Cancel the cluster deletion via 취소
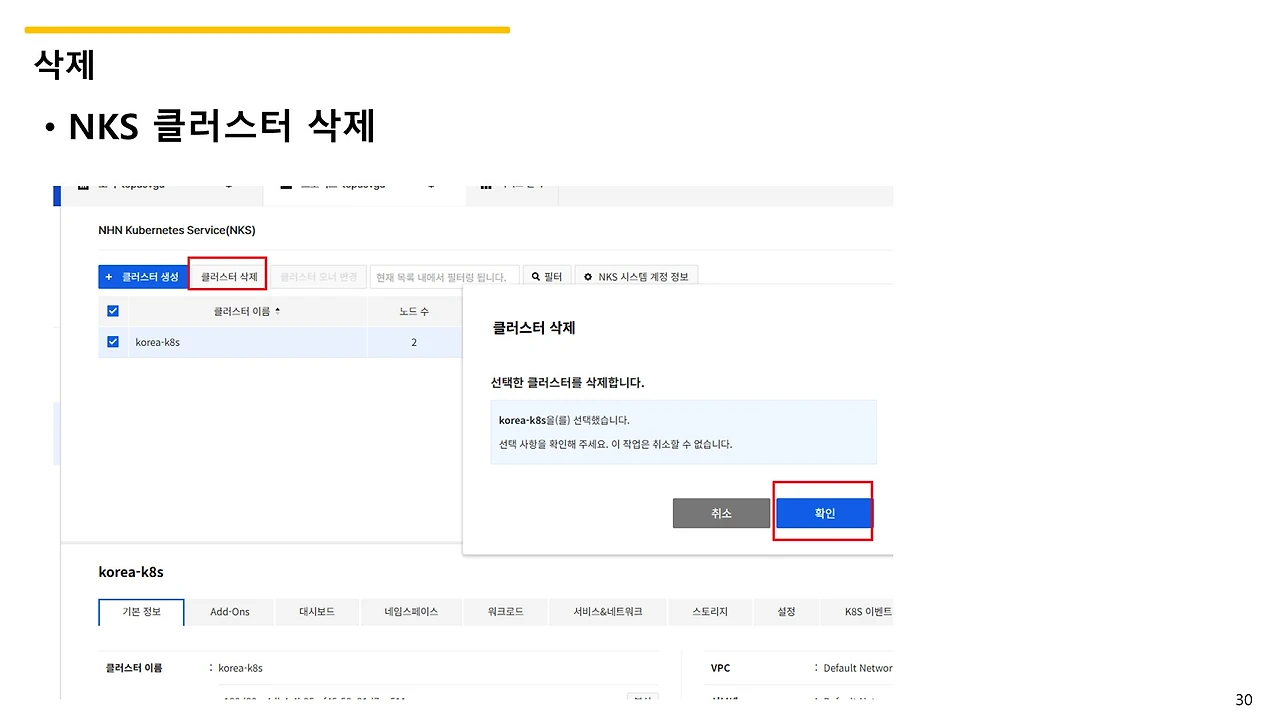Viewport: 1280px width, 720px height. [721, 512]
